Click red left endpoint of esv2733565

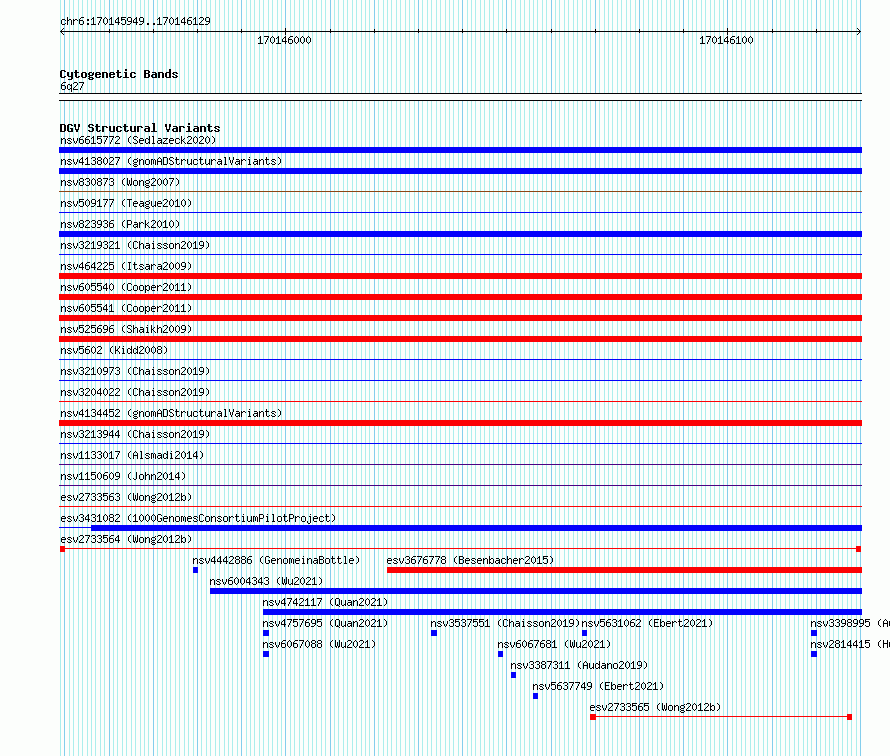coord(593,717)
